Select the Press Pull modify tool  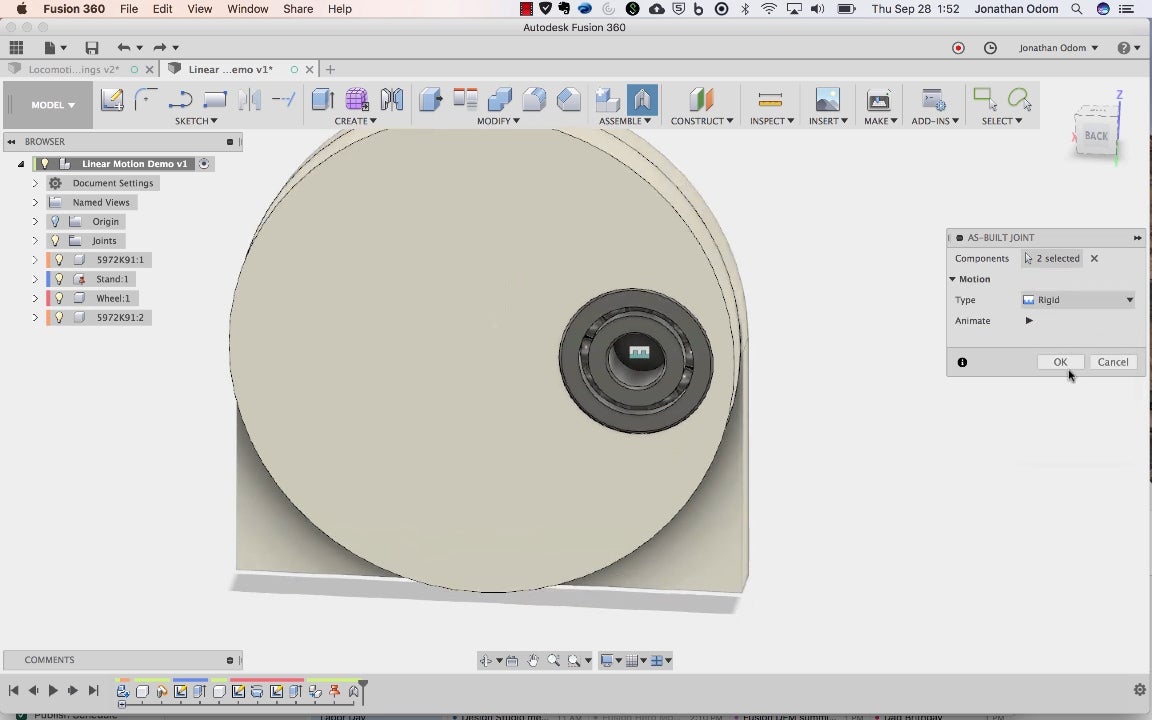pos(431,99)
